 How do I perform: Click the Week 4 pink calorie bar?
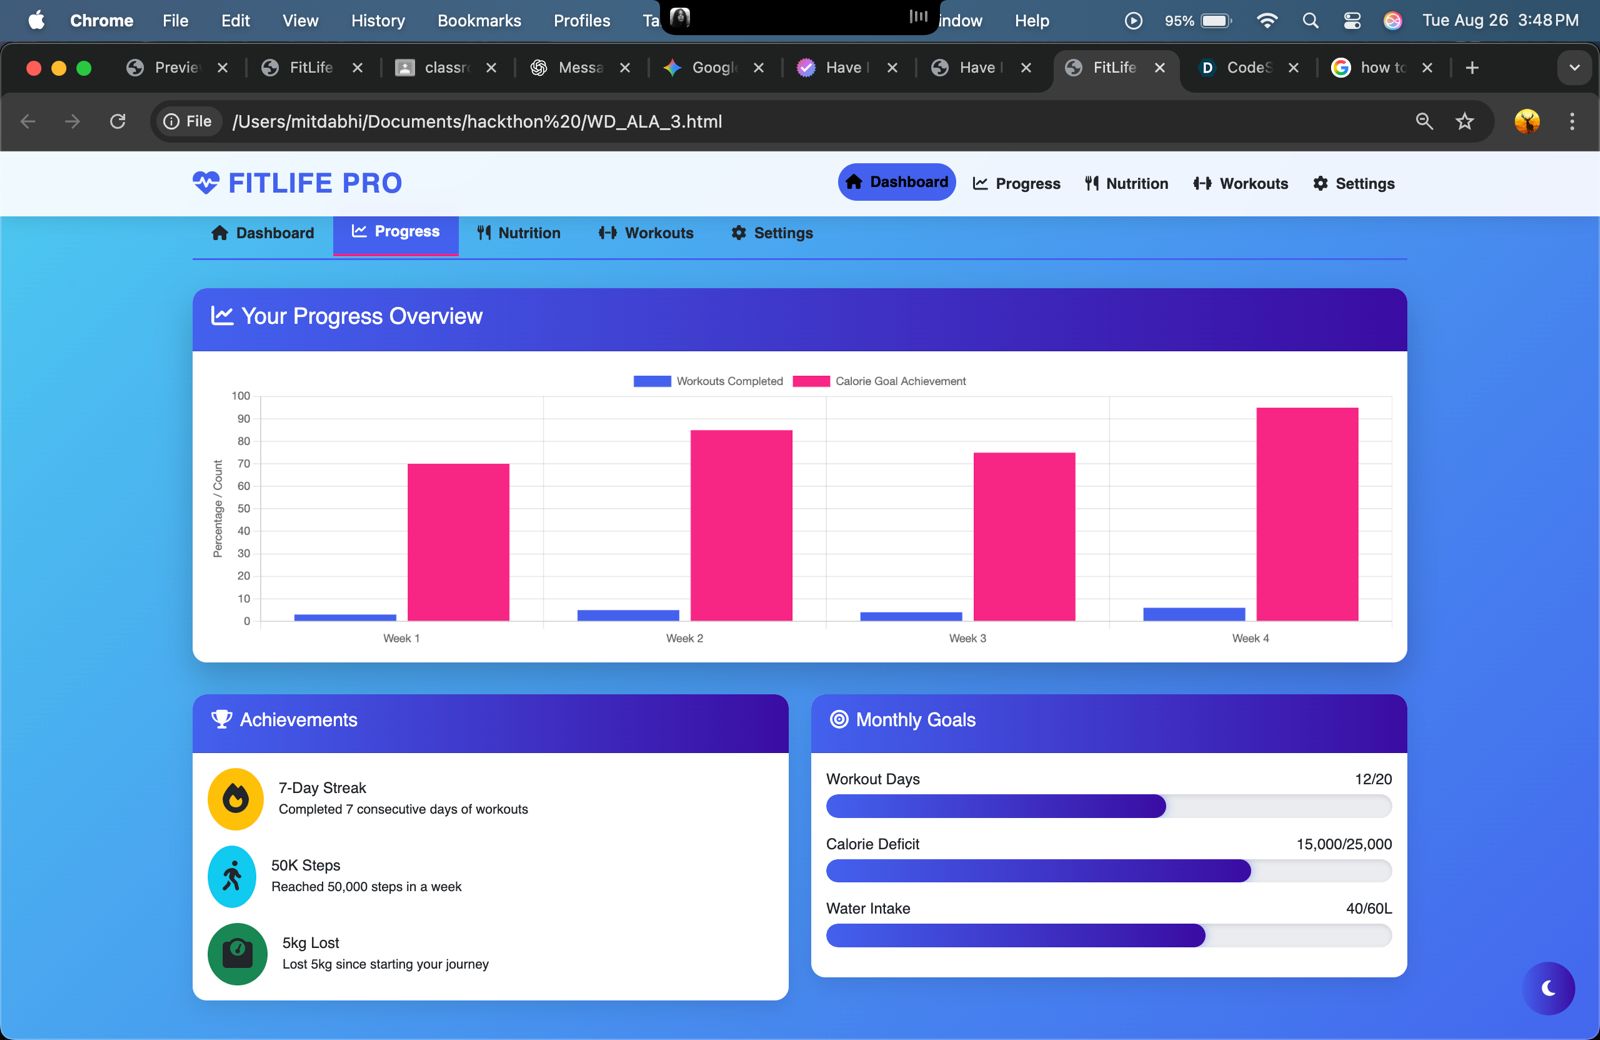pyautogui.click(x=1307, y=514)
